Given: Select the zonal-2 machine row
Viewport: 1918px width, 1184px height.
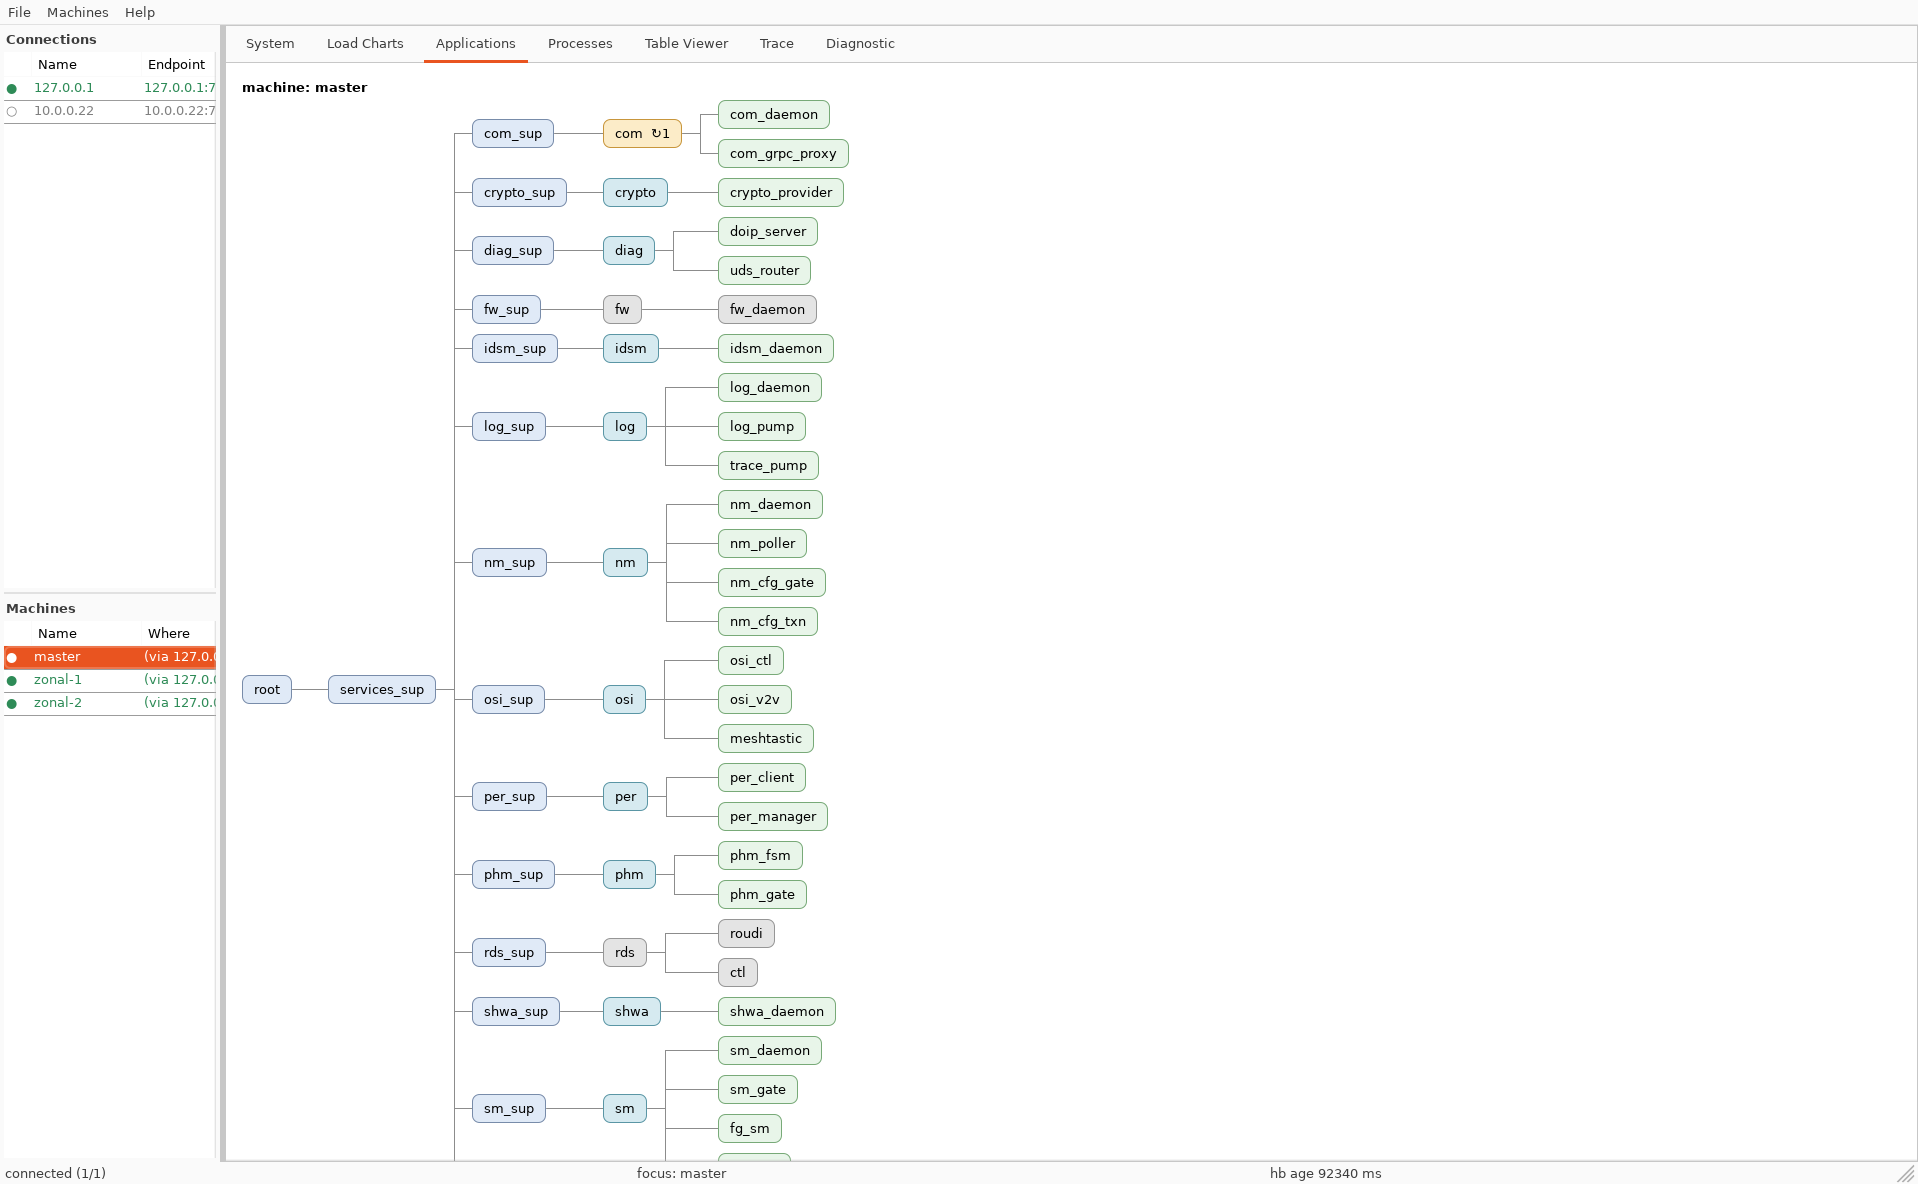Looking at the screenshot, I should coord(110,703).
